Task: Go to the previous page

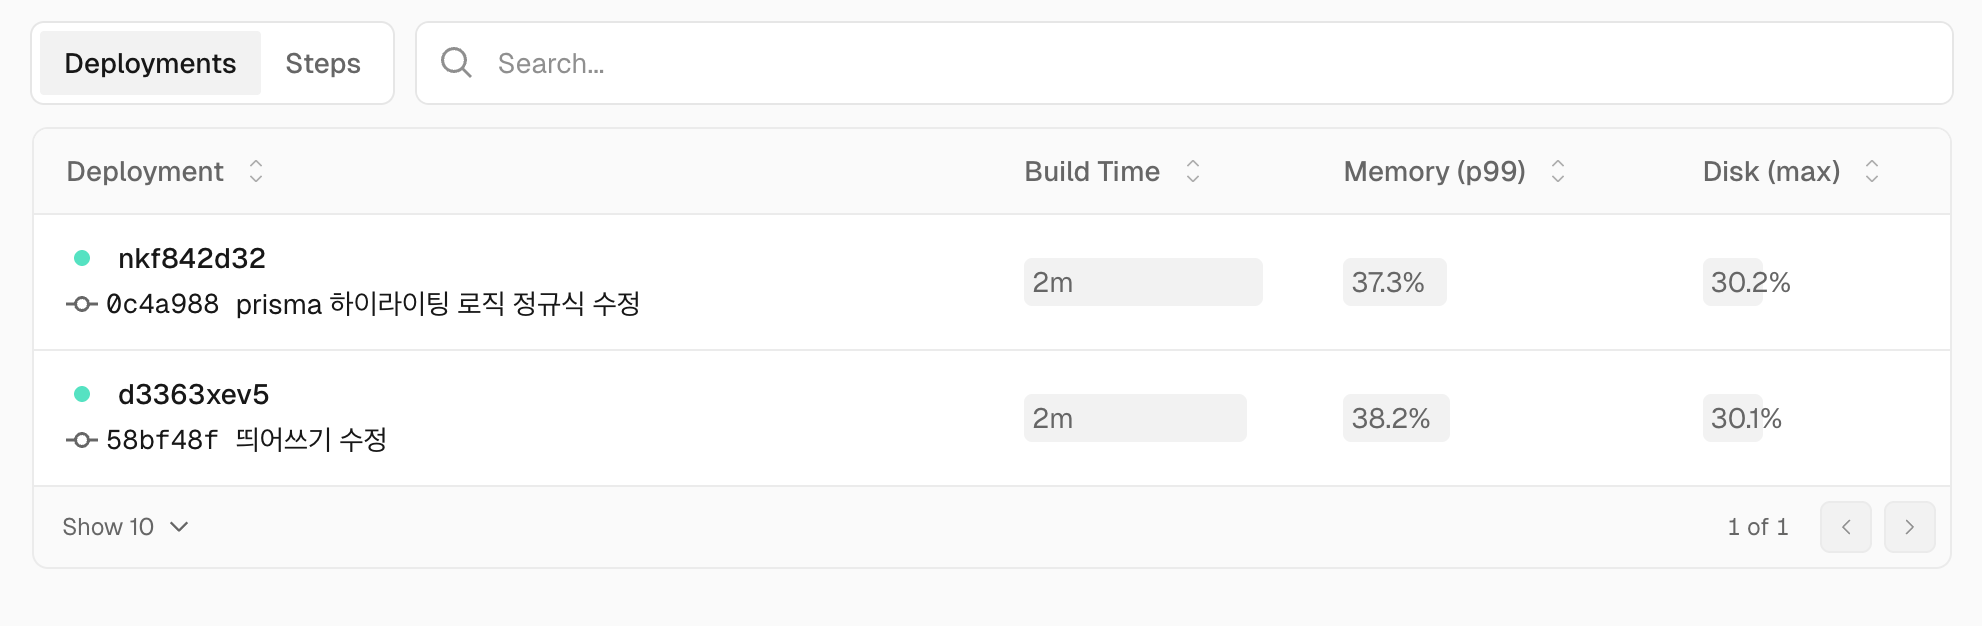Action: point(1845,527)
